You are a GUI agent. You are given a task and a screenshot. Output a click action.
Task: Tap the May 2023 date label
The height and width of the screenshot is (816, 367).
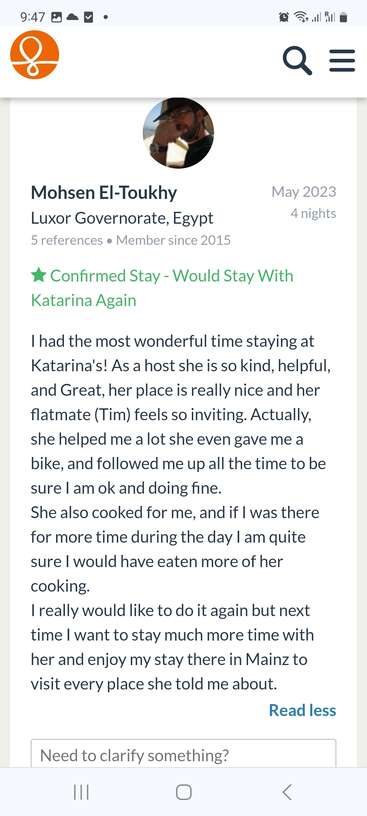coord(303,192)
